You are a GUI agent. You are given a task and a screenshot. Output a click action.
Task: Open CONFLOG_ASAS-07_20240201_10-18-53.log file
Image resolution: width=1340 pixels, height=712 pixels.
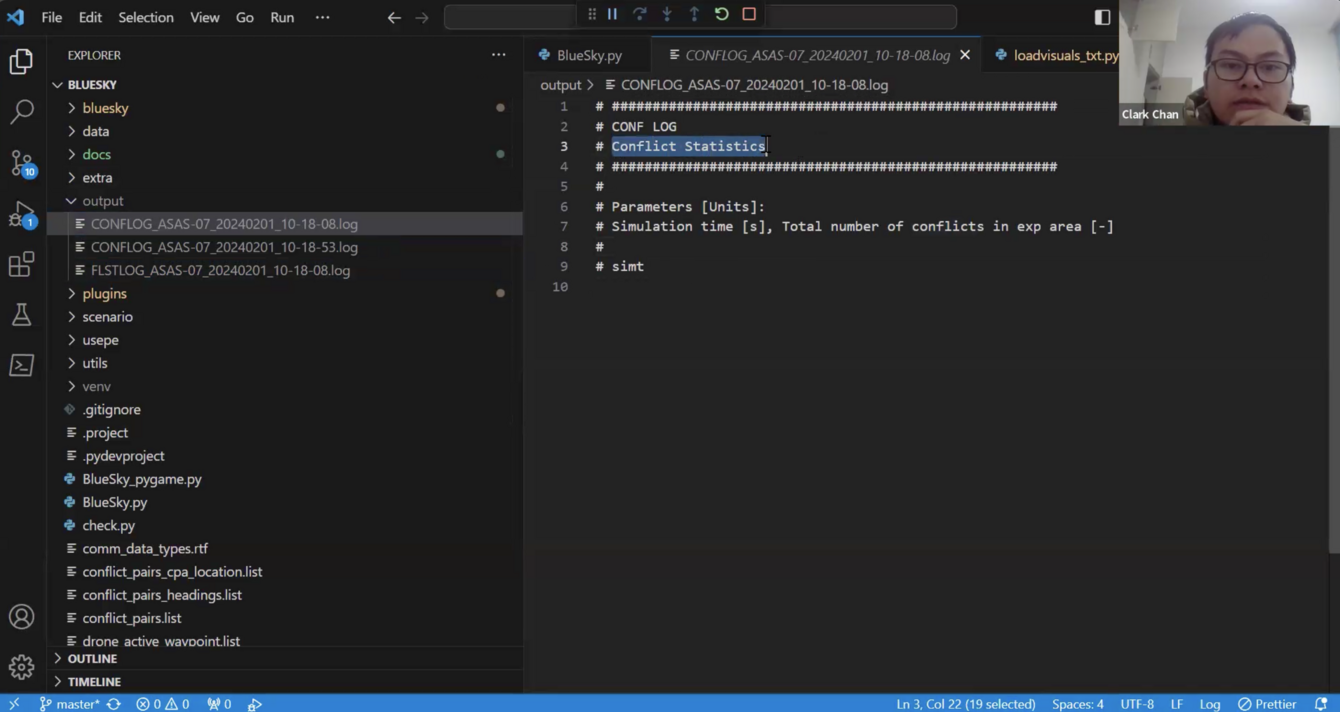[x=224, y=247]
